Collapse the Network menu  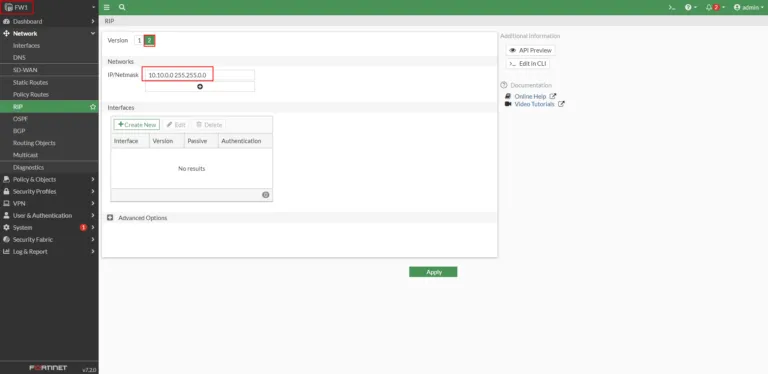point(49,33)
